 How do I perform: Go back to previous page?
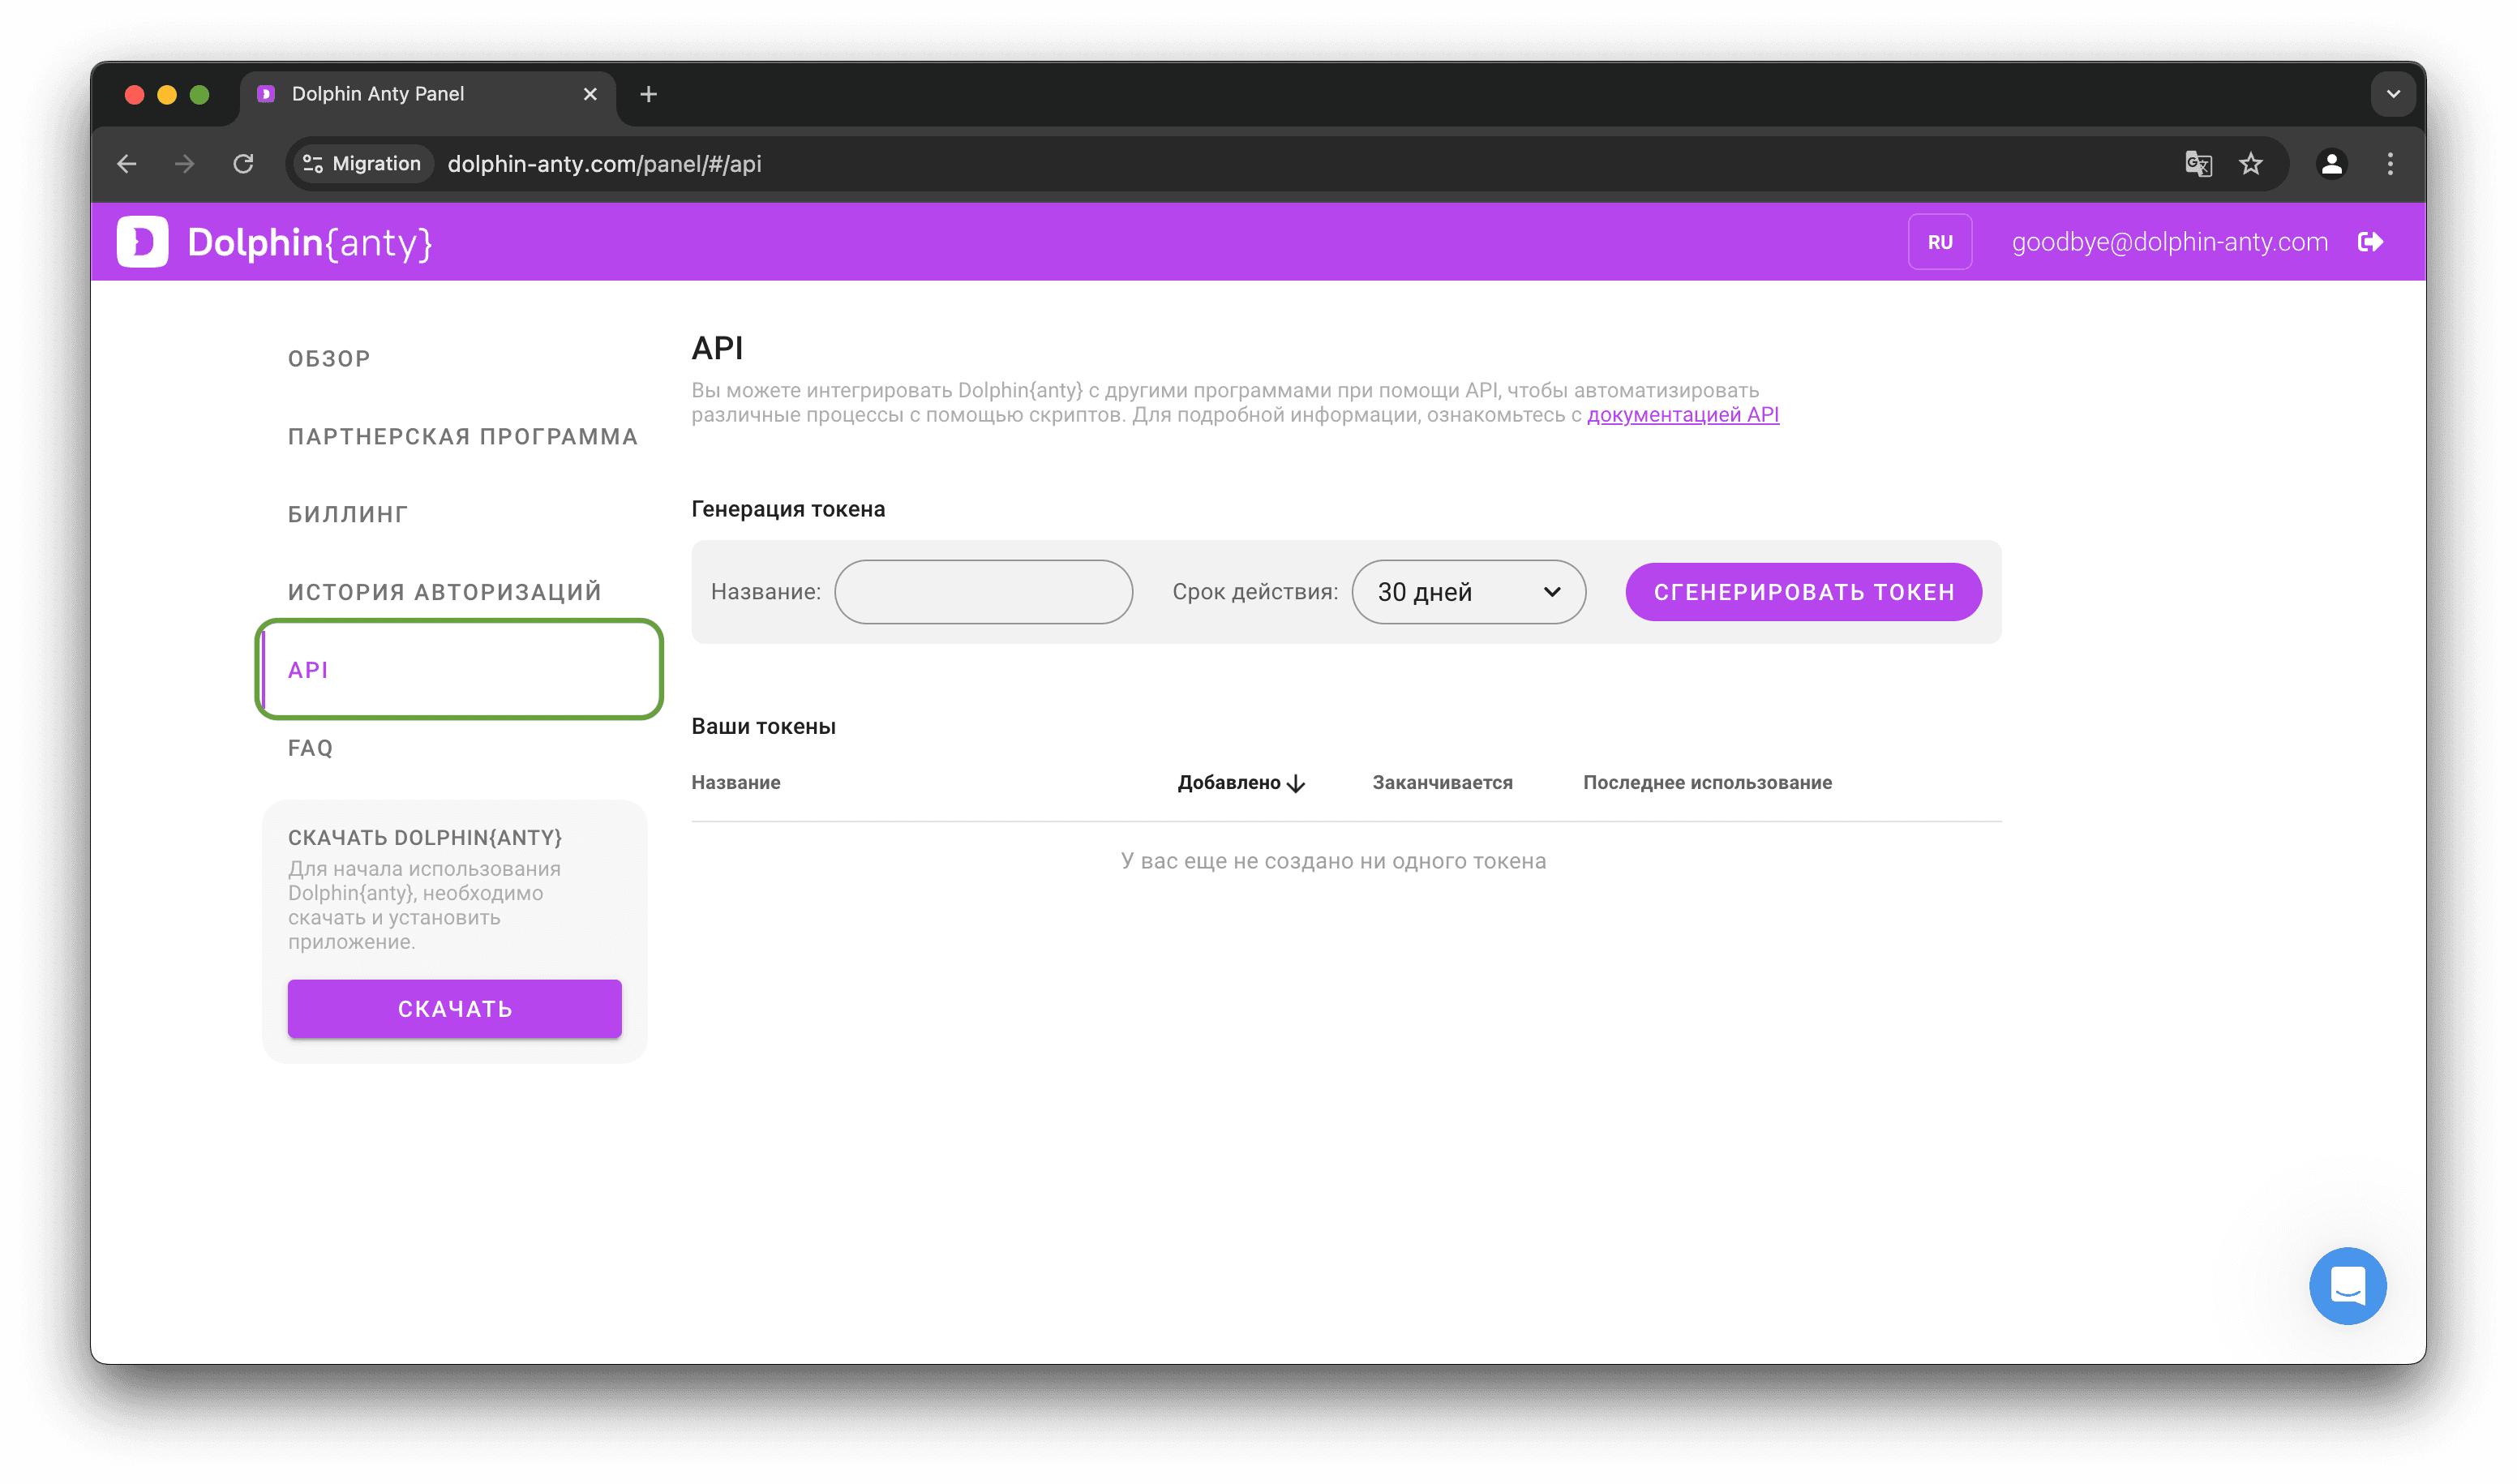pos(127,164)
